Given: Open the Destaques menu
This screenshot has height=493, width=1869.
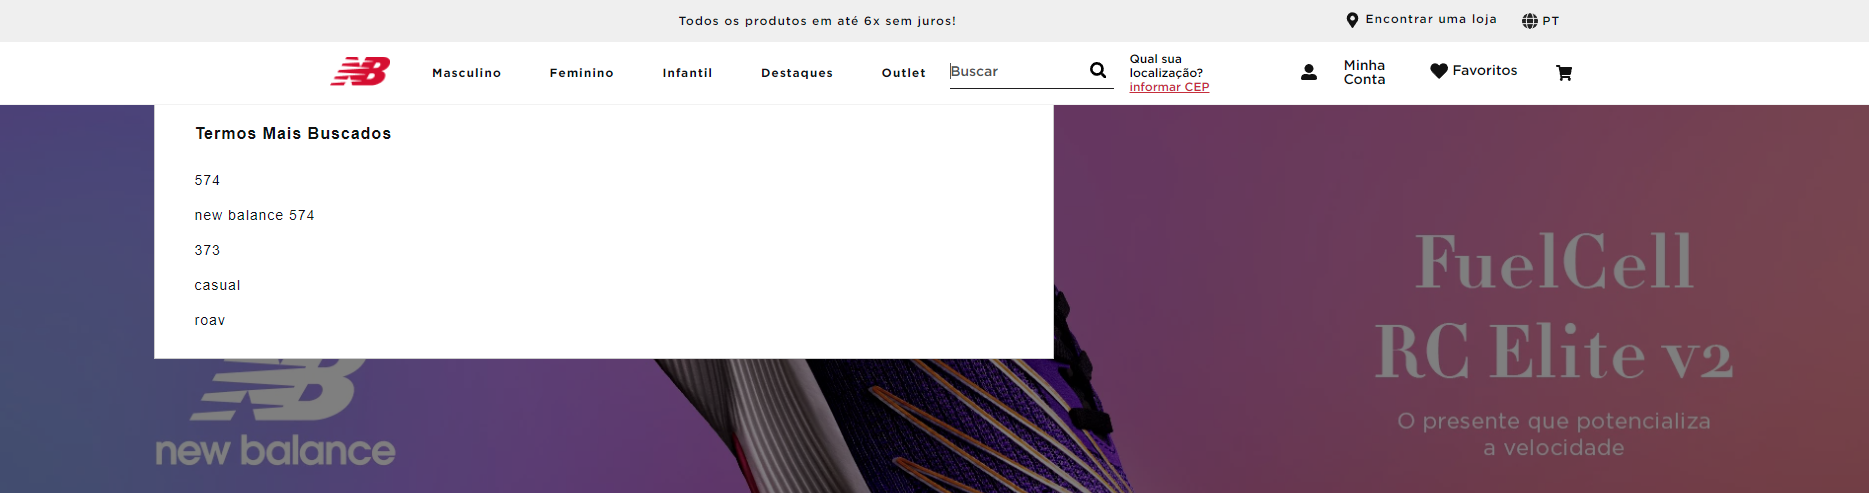Looking at the screenshot, I should pos(797,73).
